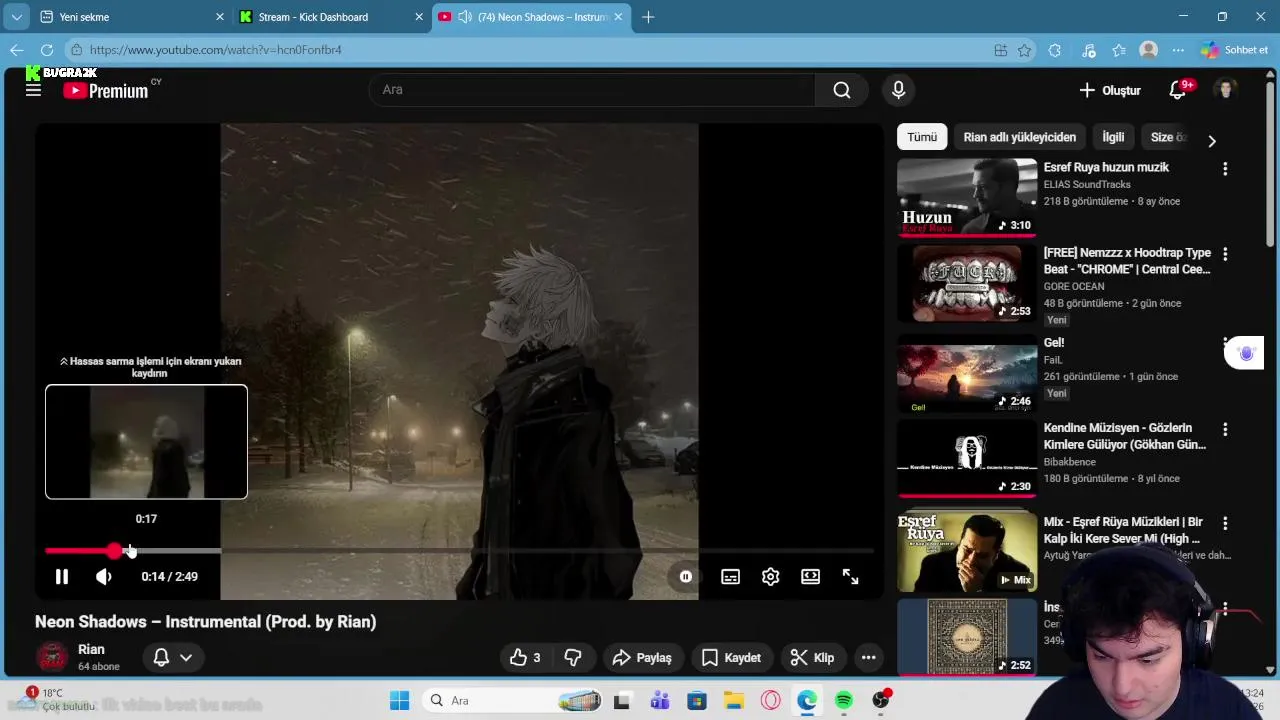The image size is (1280, 720).
Task: Toggle autoplay switch in player
Action: point(686,577)
